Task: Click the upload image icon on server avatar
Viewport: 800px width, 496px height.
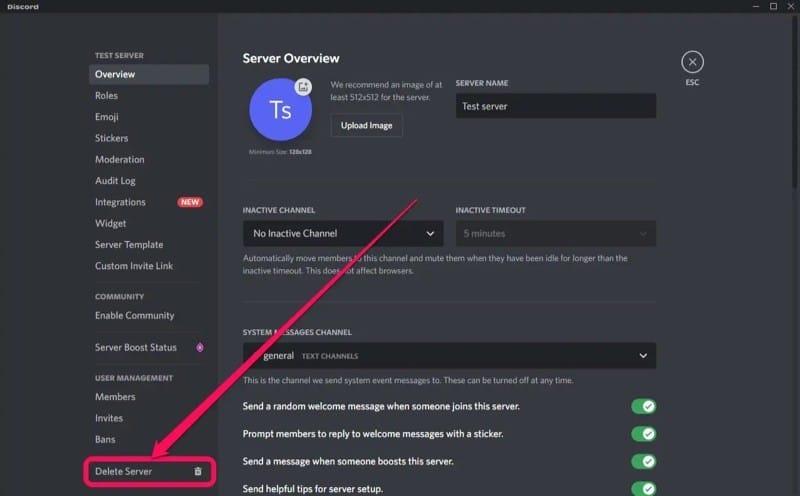Action: pyautogui.click(x=303, y=86)
